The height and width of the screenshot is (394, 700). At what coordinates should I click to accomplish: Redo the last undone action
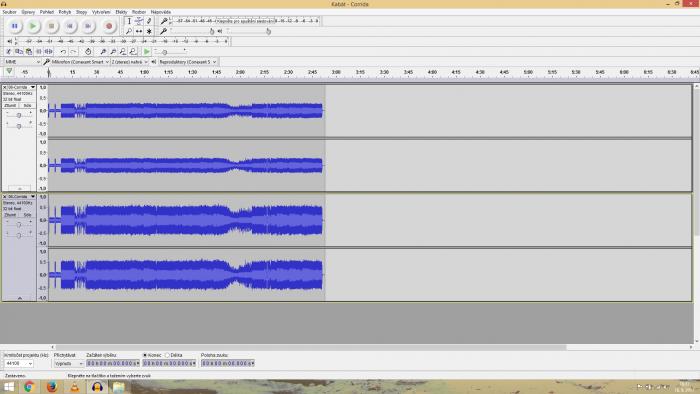pyautogui.click(x=73, y=52)
